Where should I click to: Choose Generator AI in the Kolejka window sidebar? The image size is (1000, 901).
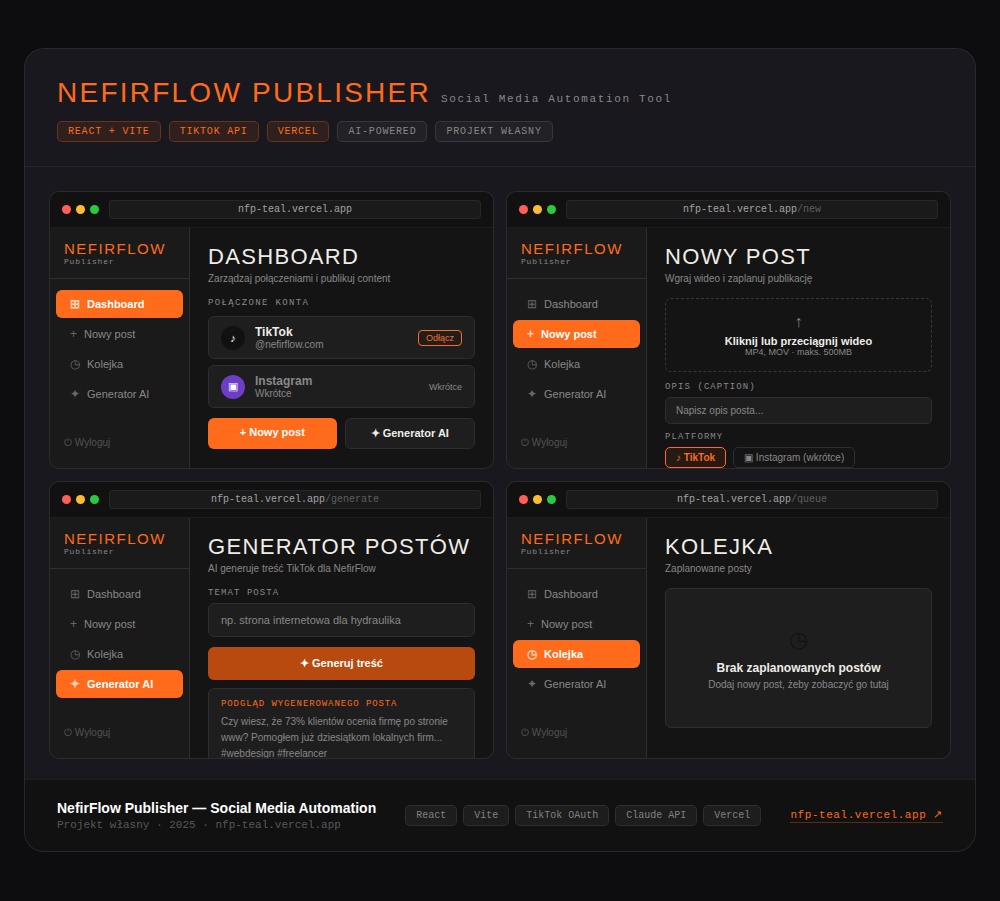pyautogui.click(x=576, y=684)
